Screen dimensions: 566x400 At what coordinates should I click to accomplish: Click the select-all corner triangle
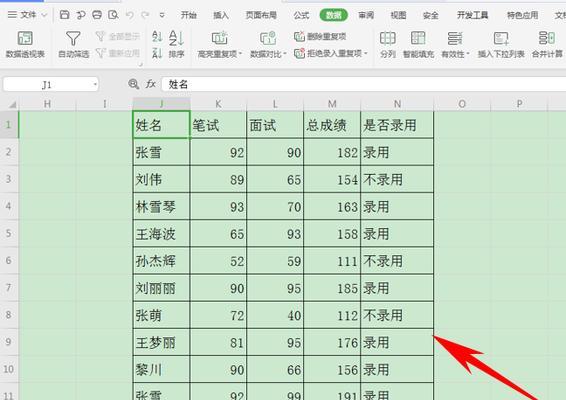pyautogui.click(x=12, y=105)
